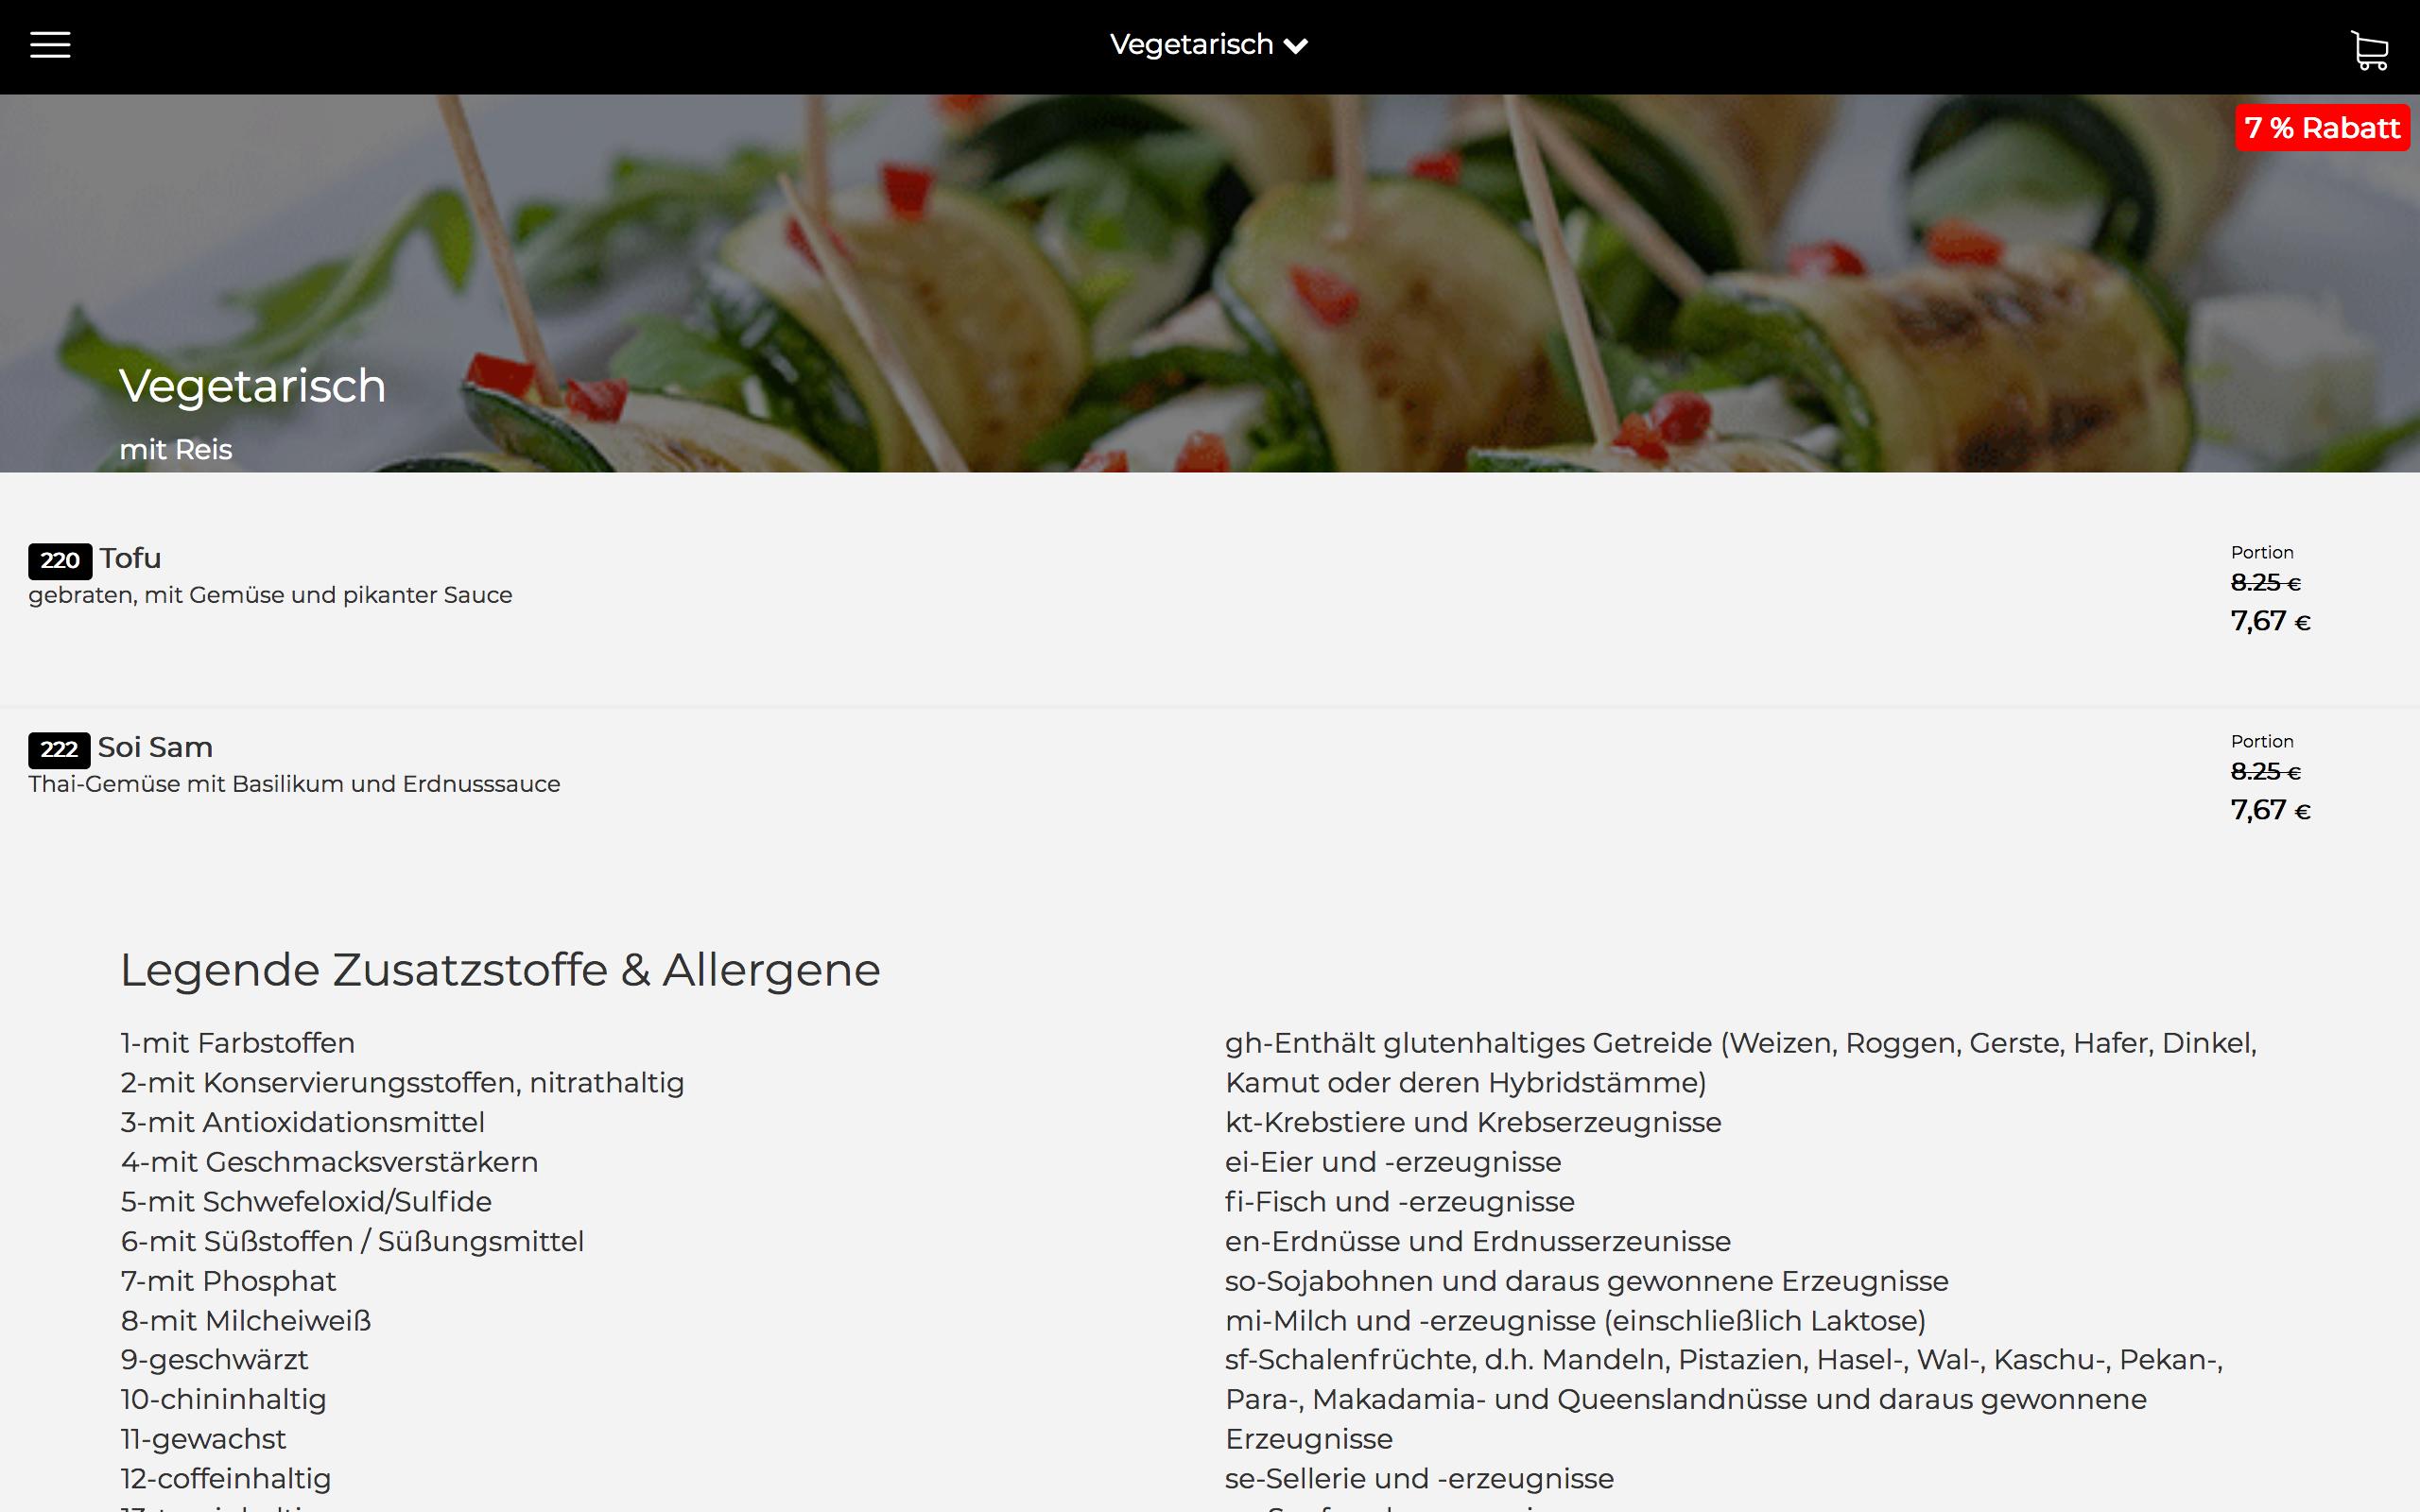The width and height of the screenshot is (2420, 1512).
Task: Click the Soi Sam Erdnusssauce description
Action: point(294,784)
